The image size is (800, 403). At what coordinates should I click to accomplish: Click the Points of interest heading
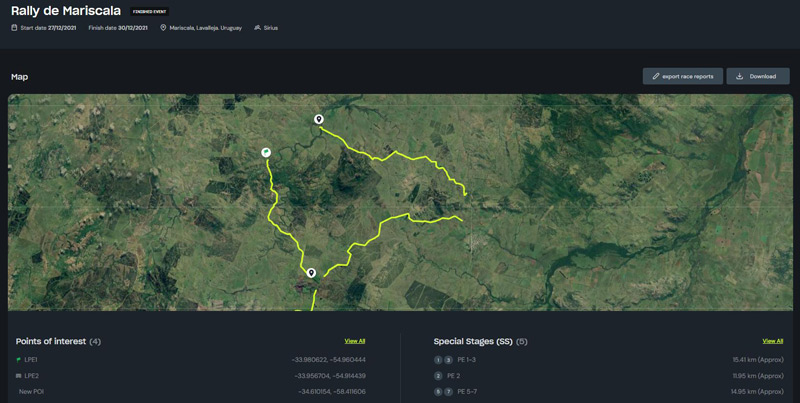tap(51, 341)
